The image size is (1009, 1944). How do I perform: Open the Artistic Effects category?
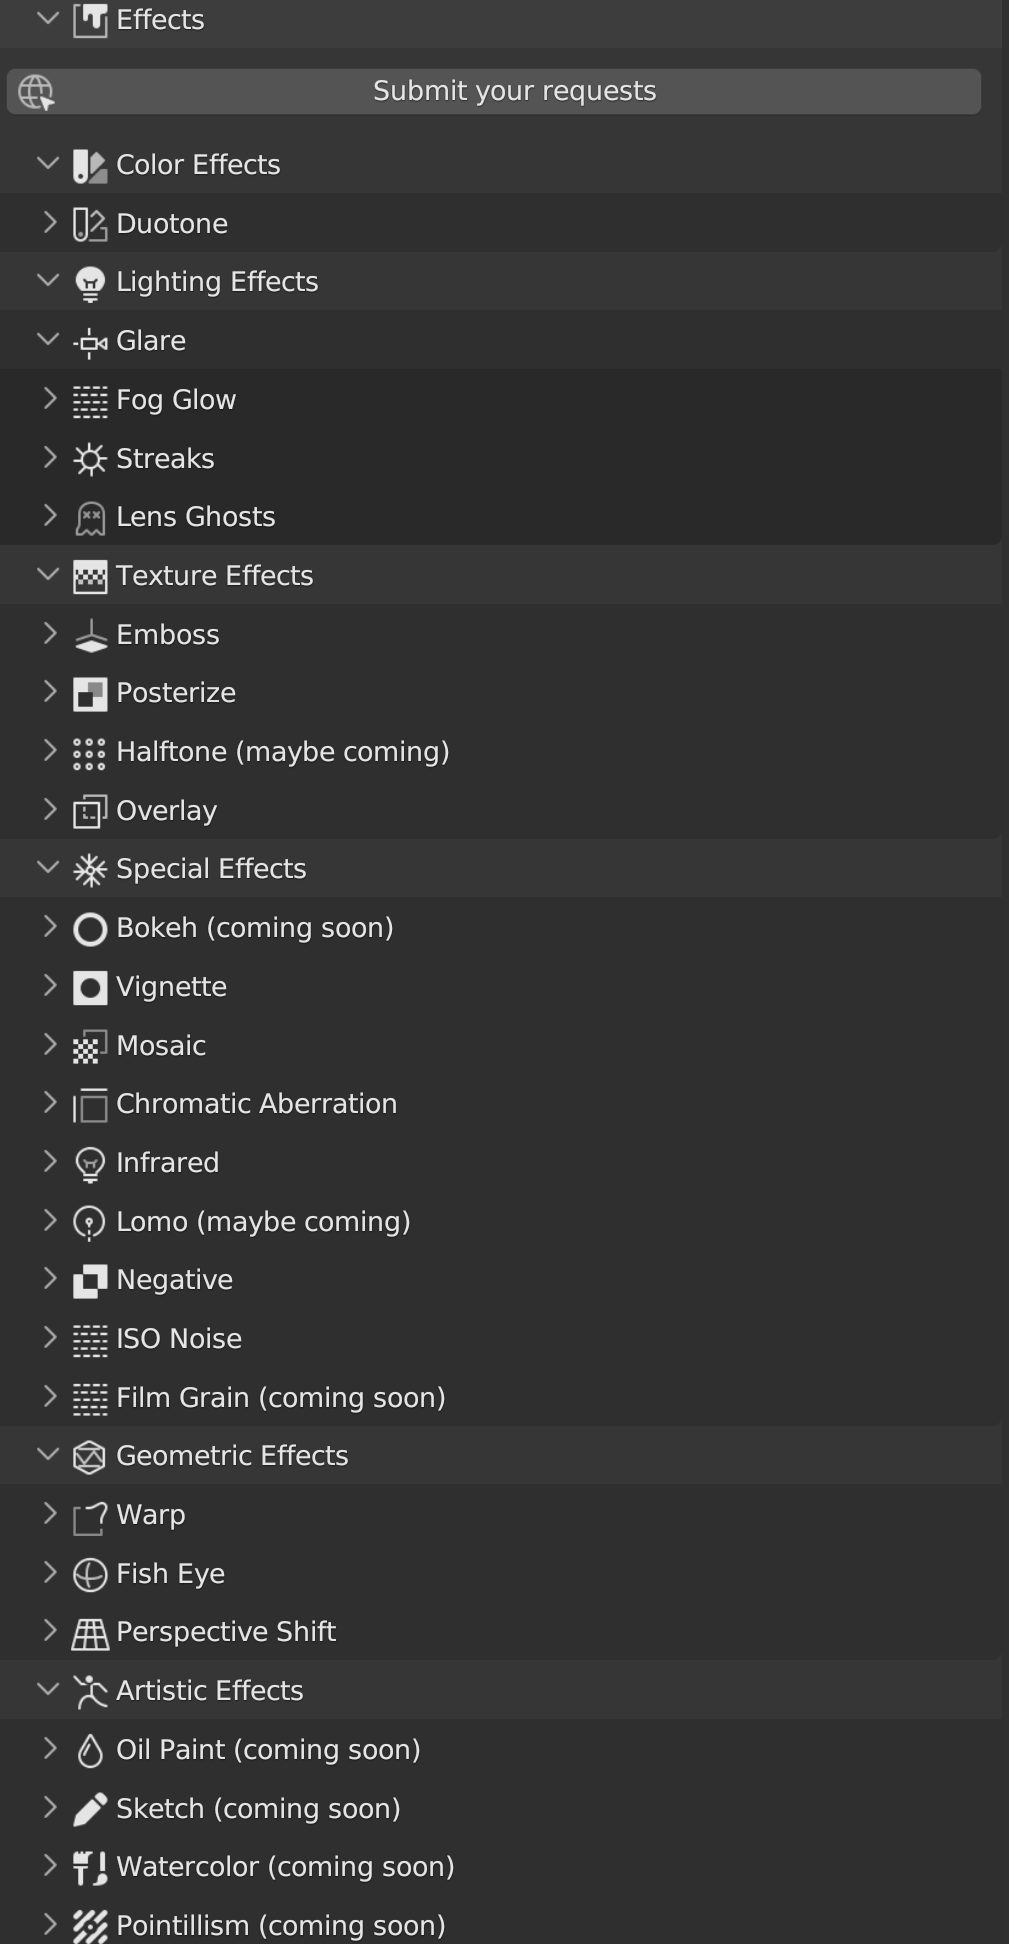(x=48, y=1690)
